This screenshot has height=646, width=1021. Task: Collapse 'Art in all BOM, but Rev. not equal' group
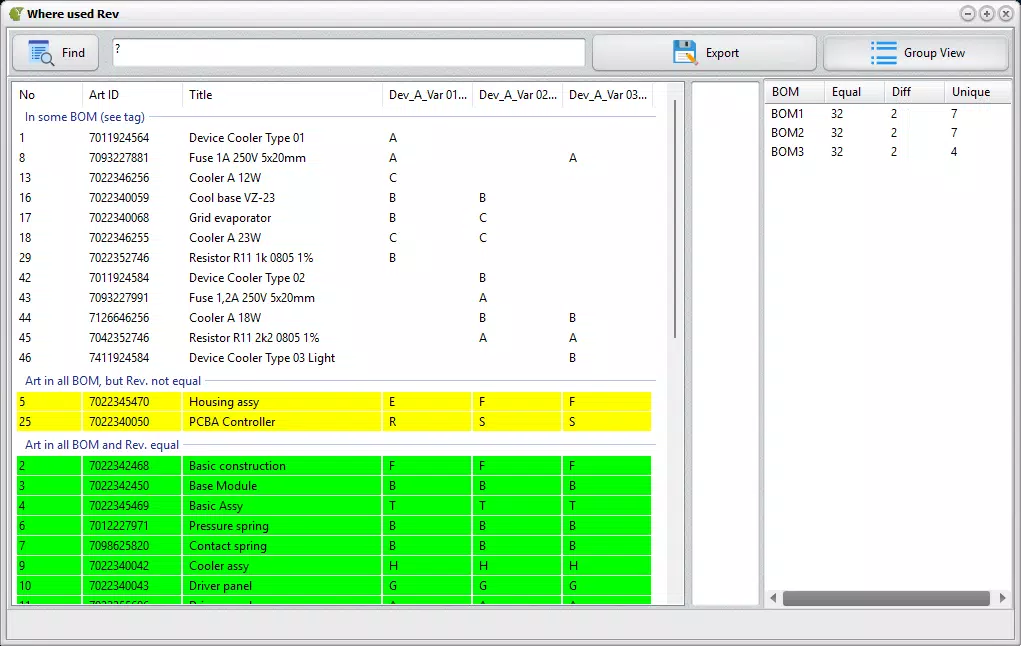point(113,381)
